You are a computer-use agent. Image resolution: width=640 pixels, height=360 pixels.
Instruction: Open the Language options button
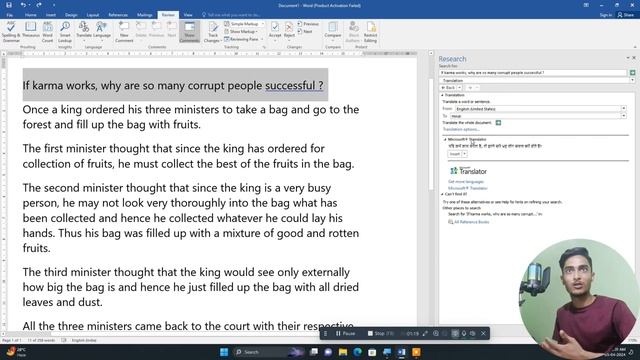point(102,32)
